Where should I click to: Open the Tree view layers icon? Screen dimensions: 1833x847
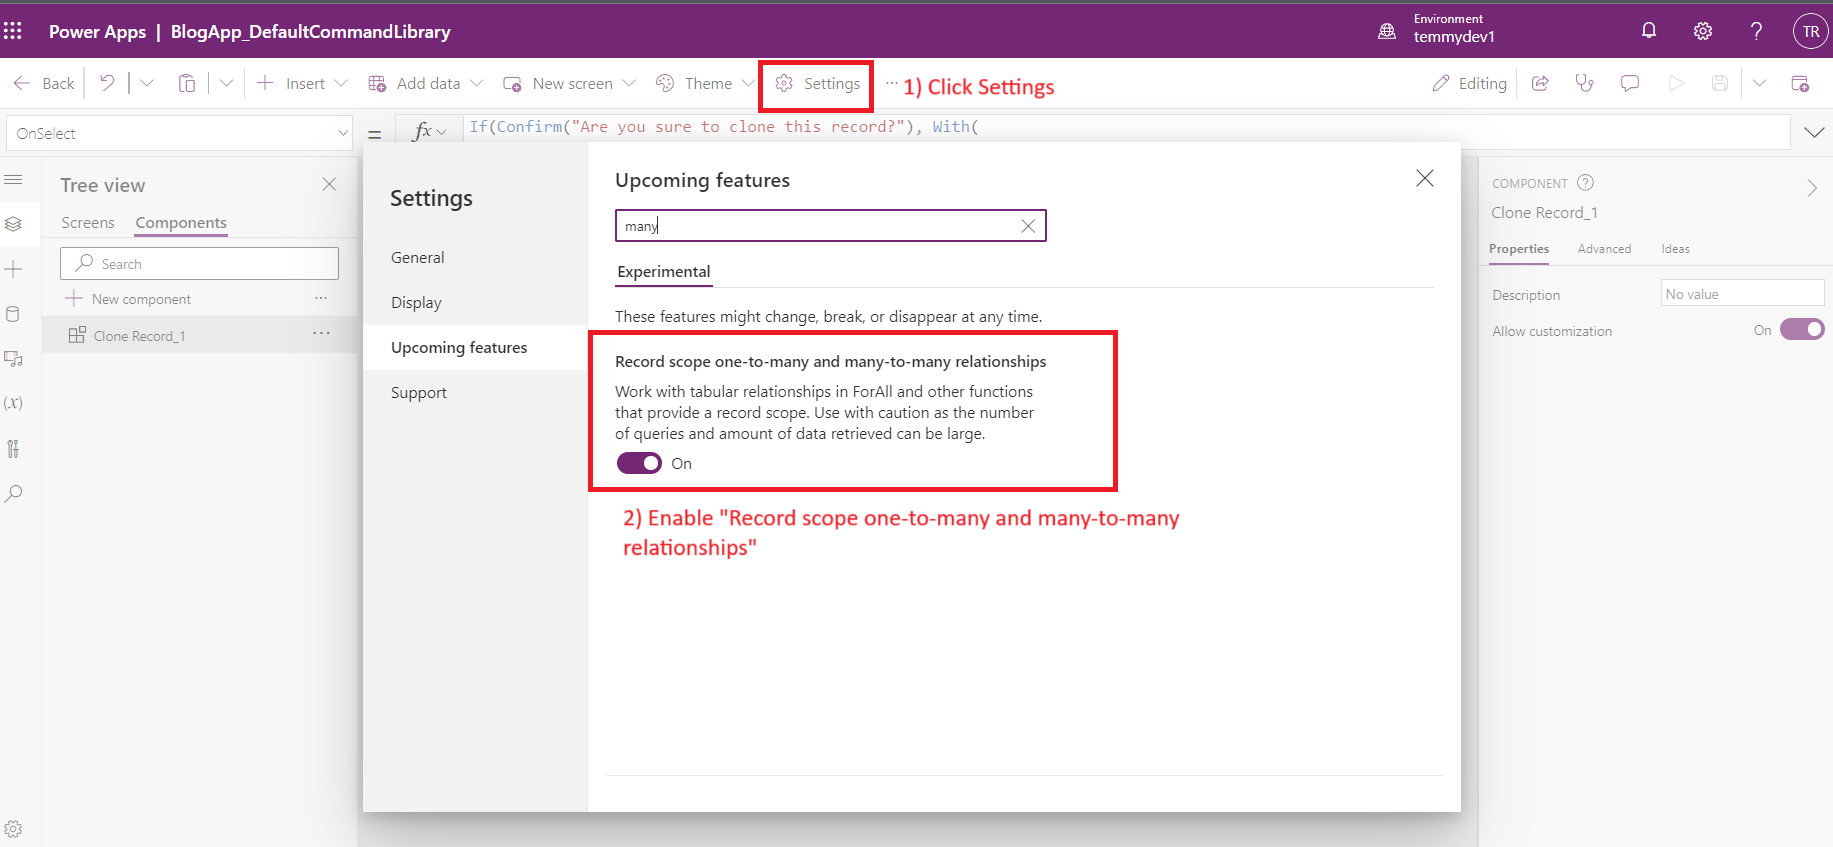(13, 224)
